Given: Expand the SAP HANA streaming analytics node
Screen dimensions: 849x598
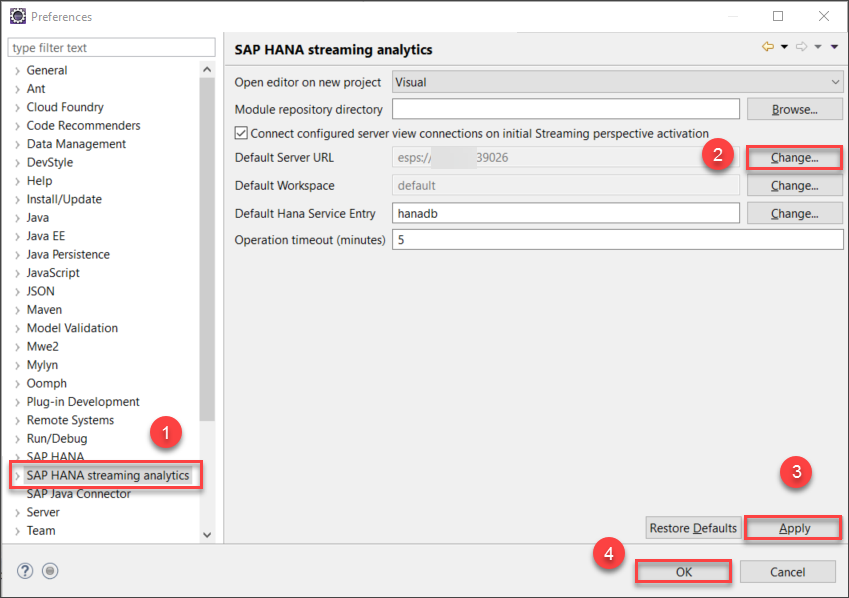Looking at the screenshot, I should [x=17, y=476].
